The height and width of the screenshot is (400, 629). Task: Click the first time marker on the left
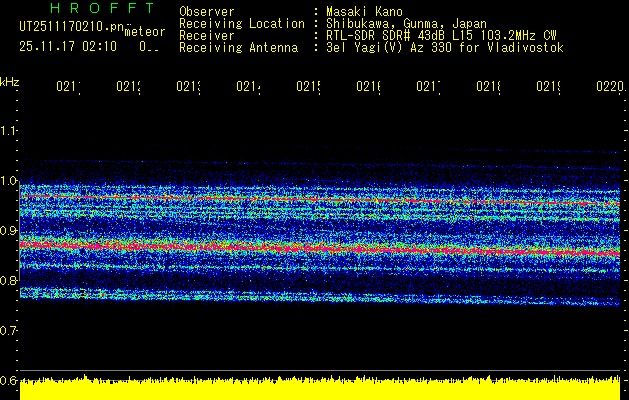tap(68, 88)
